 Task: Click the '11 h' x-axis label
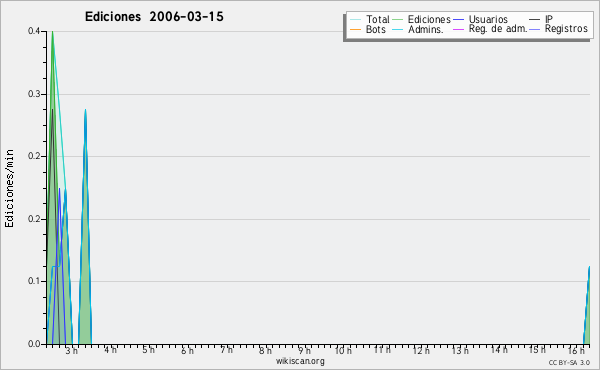(x=382, y=350)
